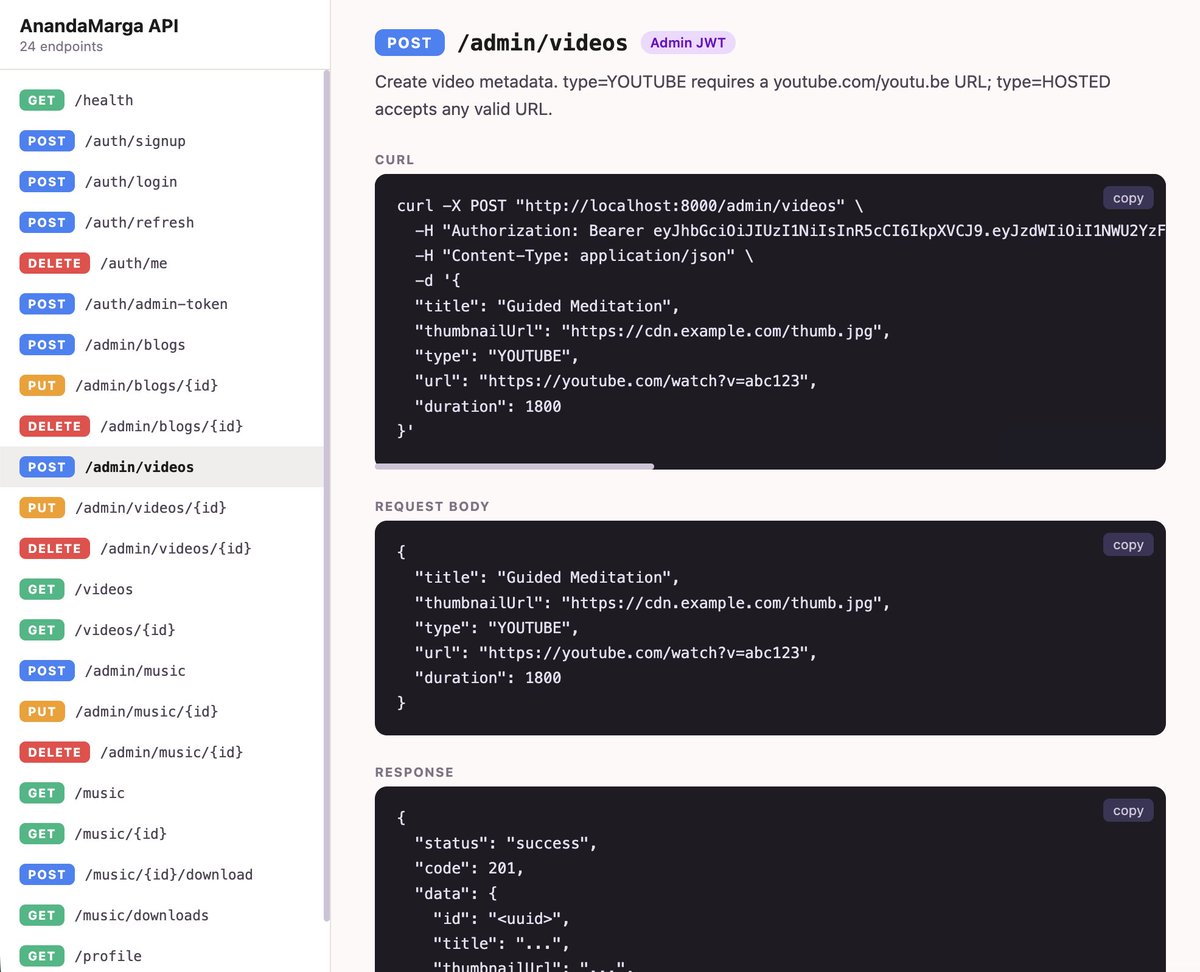Image resolution: width=1200 pixels, height=972 pixels.
Task: Click the POST method badge in header
Action: point(409,43)
